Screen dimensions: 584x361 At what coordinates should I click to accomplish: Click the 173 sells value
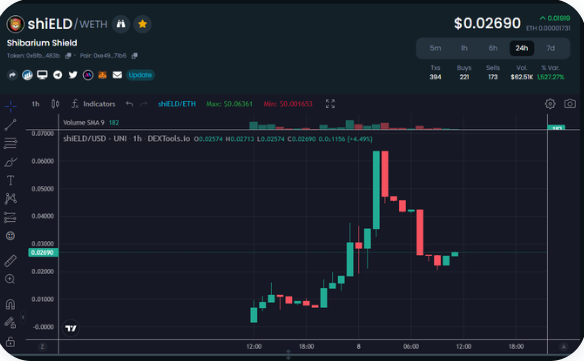(493, 77)
